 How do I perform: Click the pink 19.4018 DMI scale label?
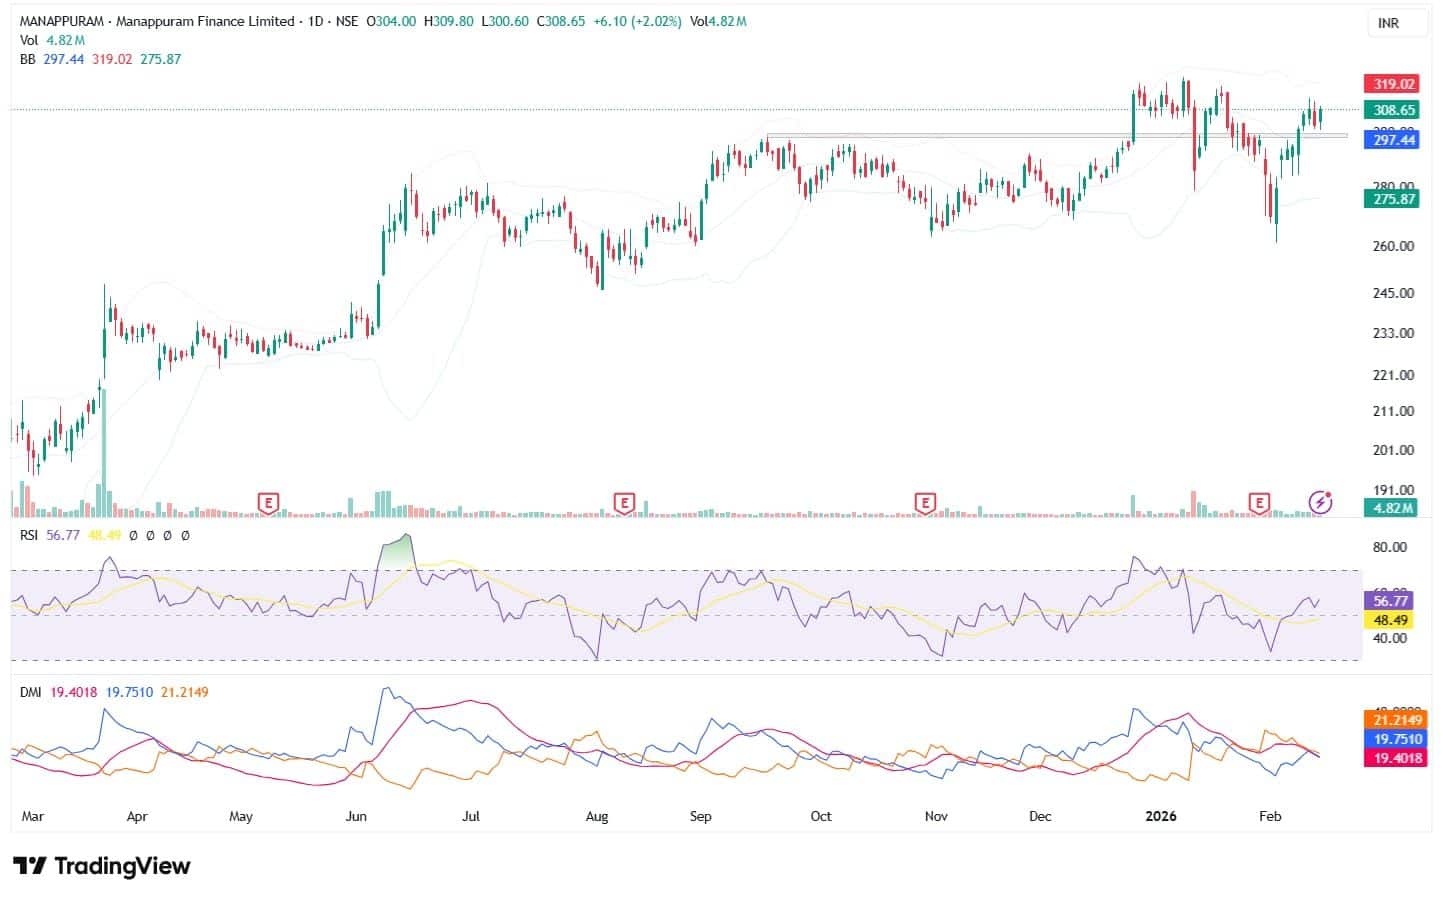(x=1397, y=758)
